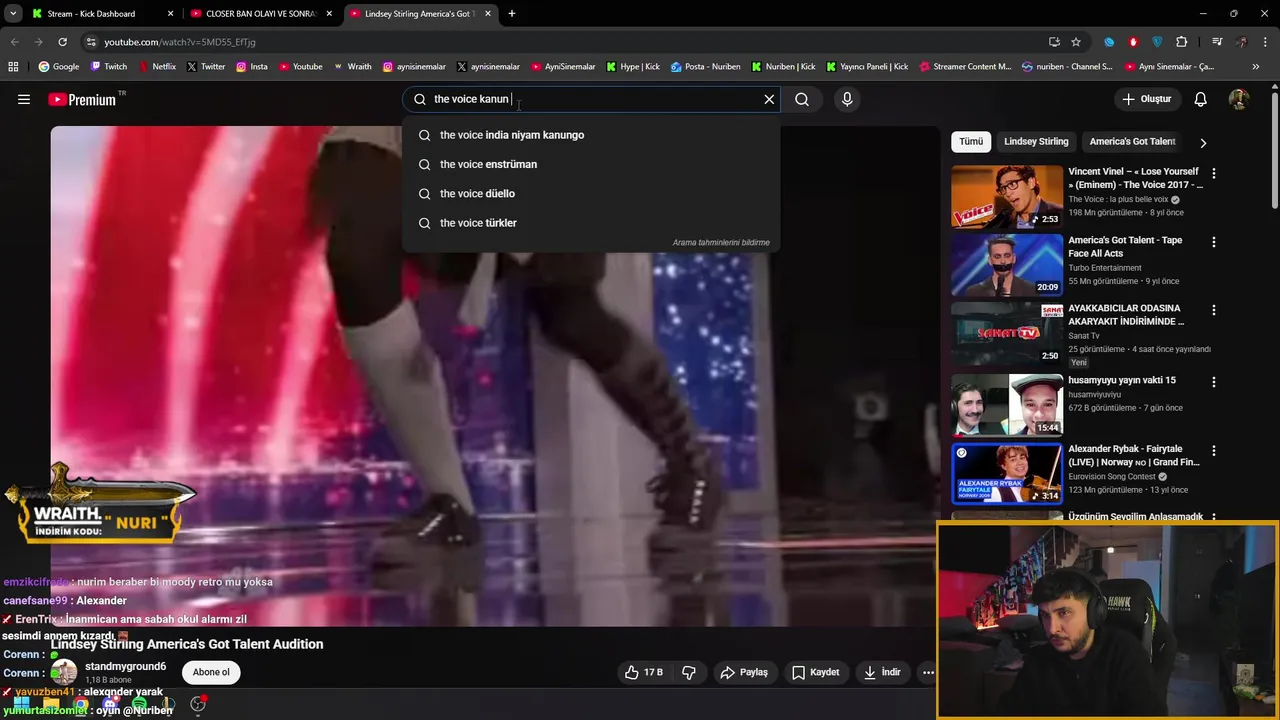Subscribe with Abone ol button
1280x720 pixels.
coord(211,672)
